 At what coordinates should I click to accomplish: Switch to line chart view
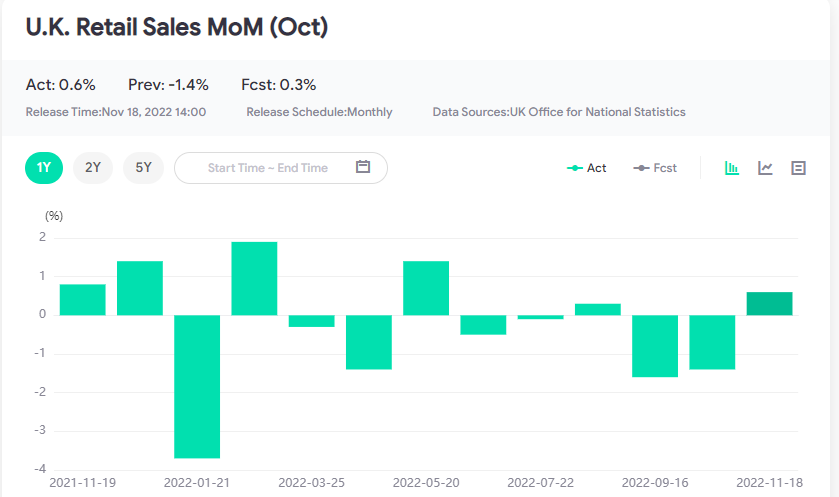click(765, 168)
